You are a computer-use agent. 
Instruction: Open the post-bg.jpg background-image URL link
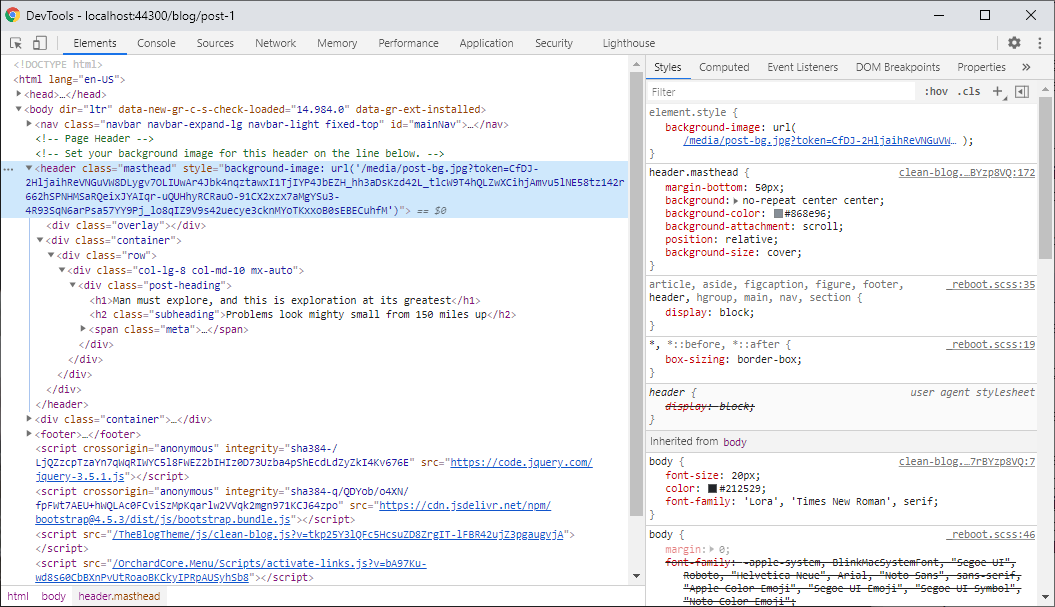point(819,141)
